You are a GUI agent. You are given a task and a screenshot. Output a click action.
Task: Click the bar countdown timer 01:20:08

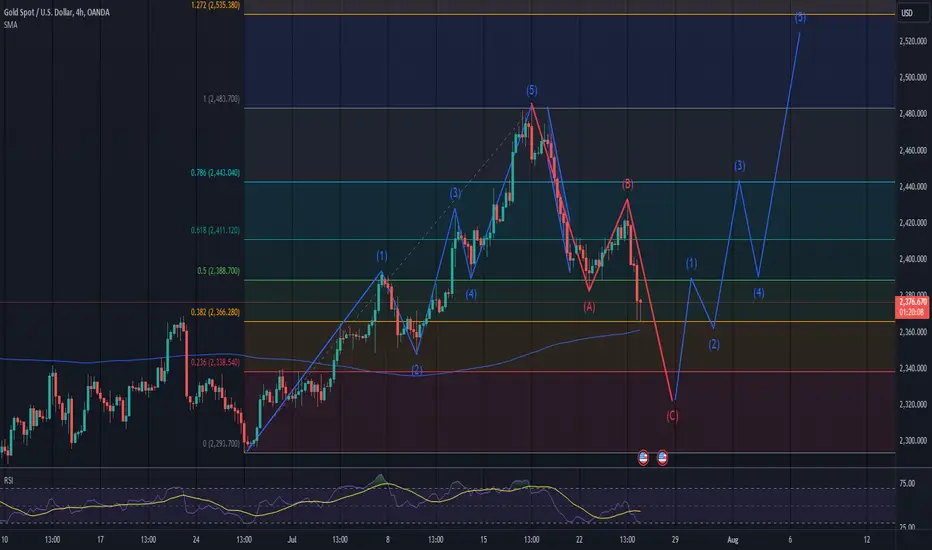pyautogui.click(x=912, y=312)
